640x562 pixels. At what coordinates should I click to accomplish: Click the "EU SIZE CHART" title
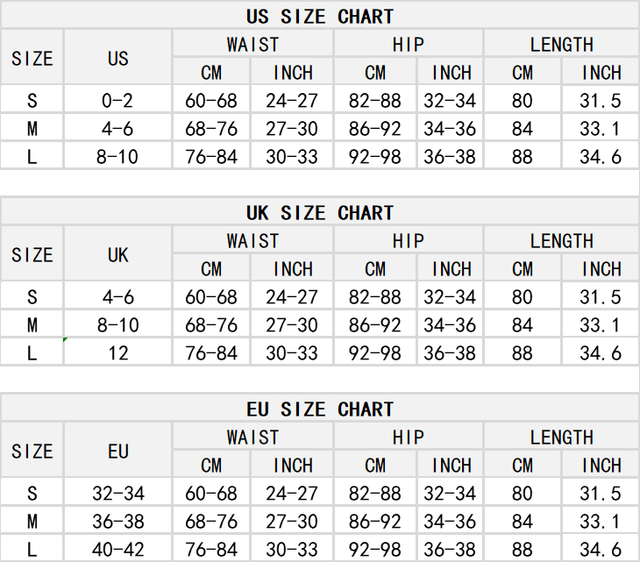[320, 409]
